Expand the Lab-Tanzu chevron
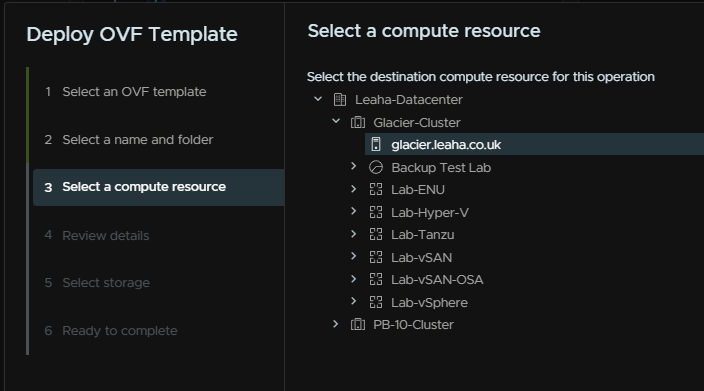The height and width of the screenshot is (391, 704). 353,234
